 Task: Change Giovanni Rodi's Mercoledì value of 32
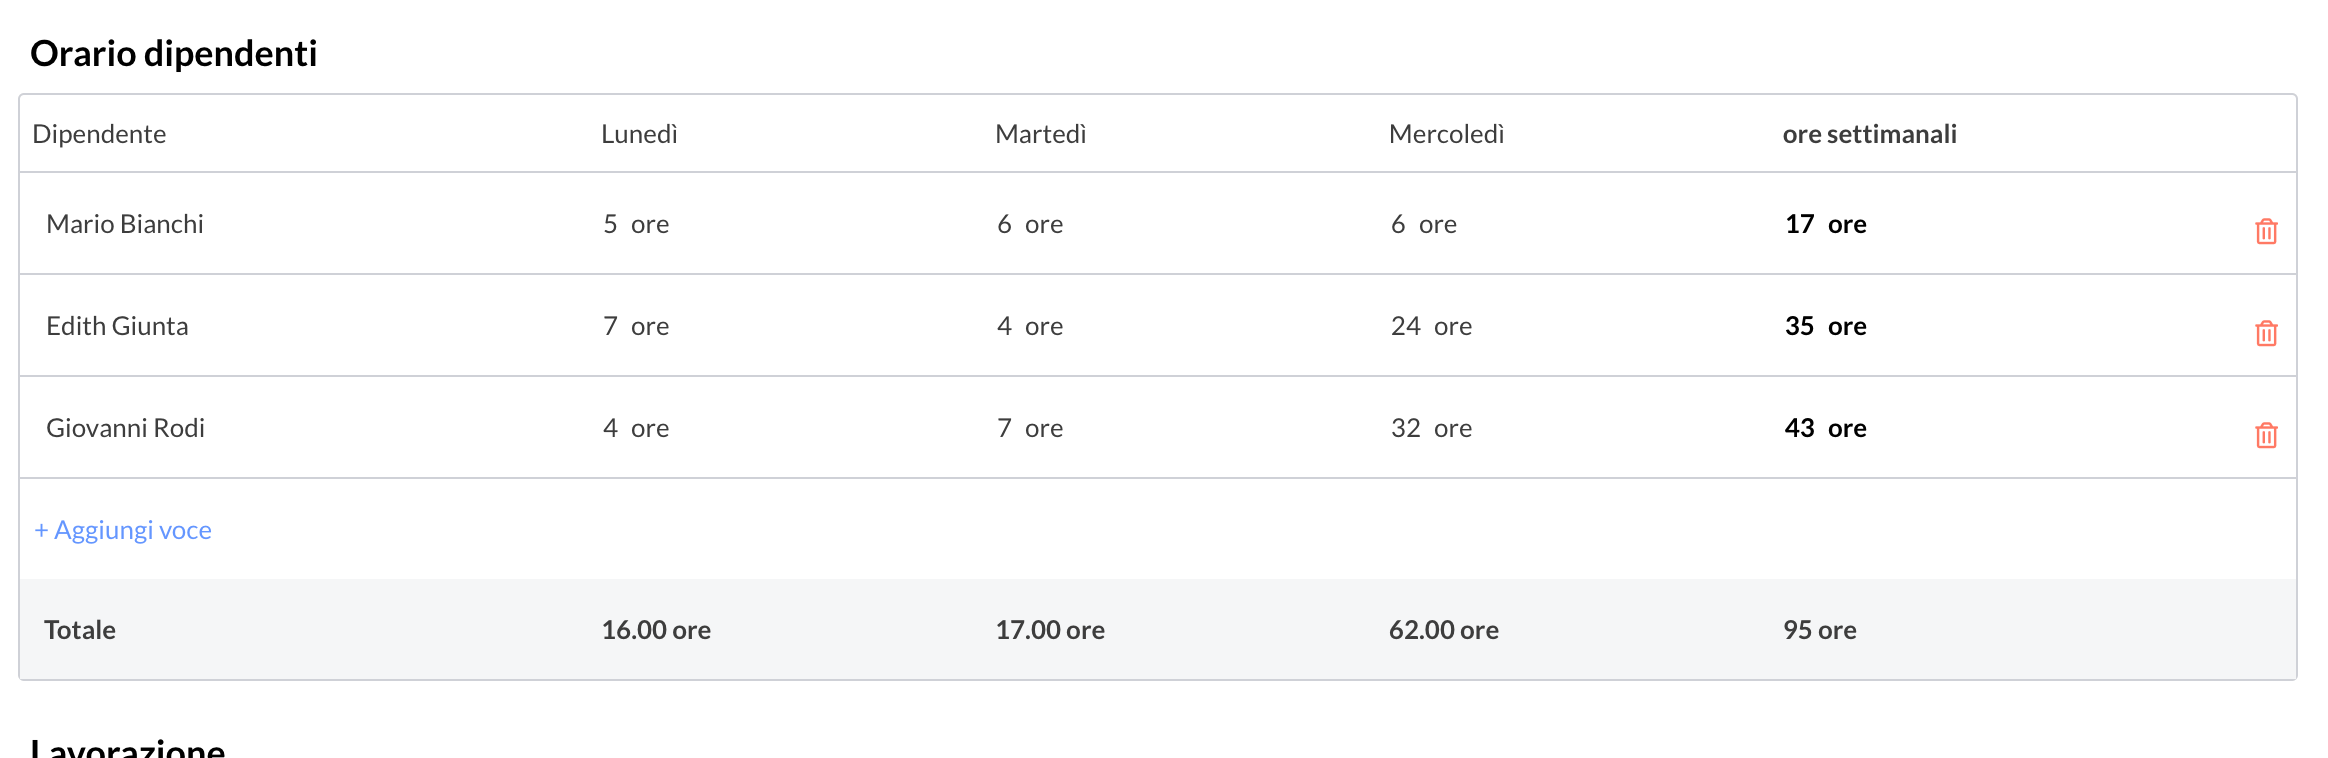coord(1406,428)
